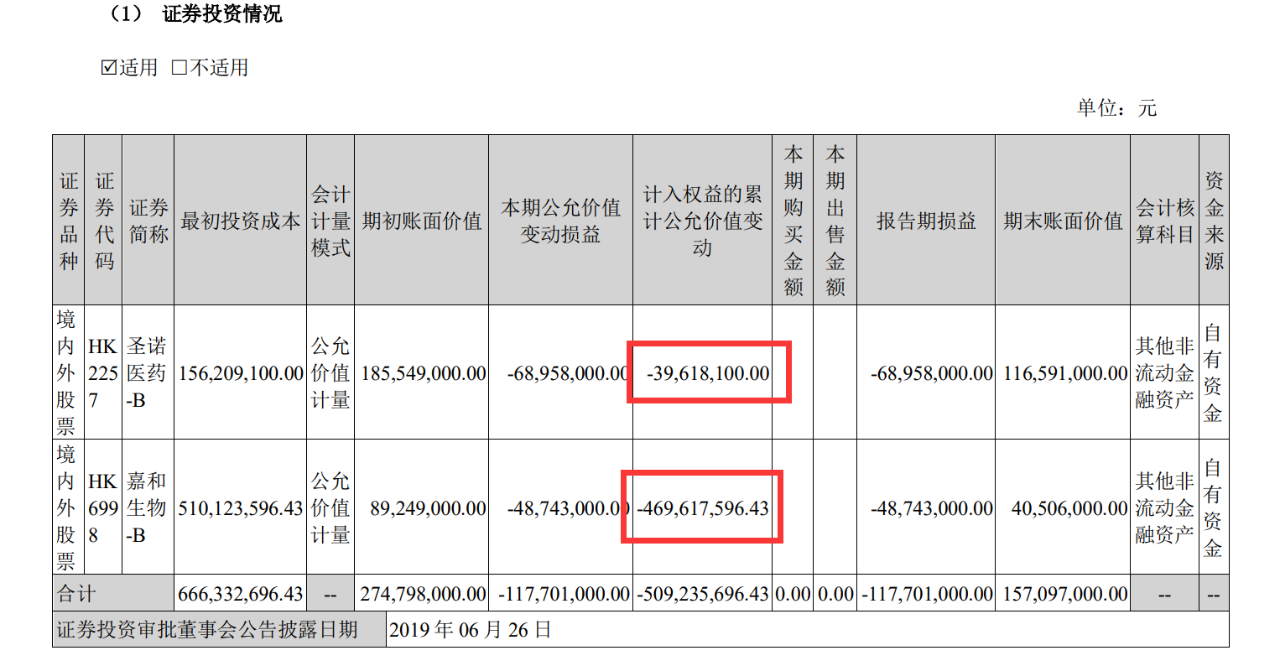Click the date 2019年06月26日

coord(469,630)
